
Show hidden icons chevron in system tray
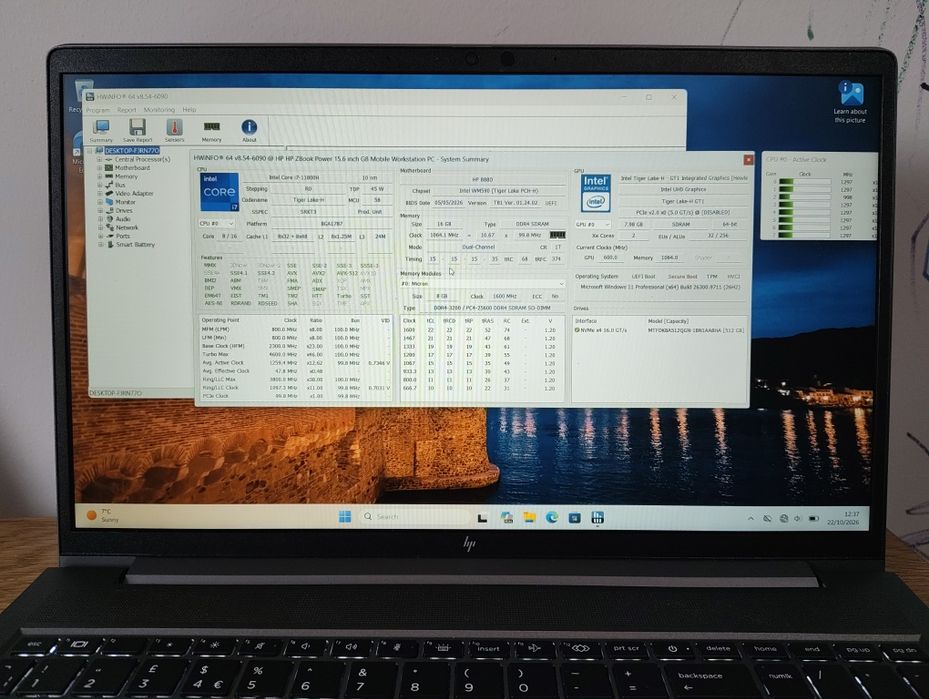tap(751, 518)
